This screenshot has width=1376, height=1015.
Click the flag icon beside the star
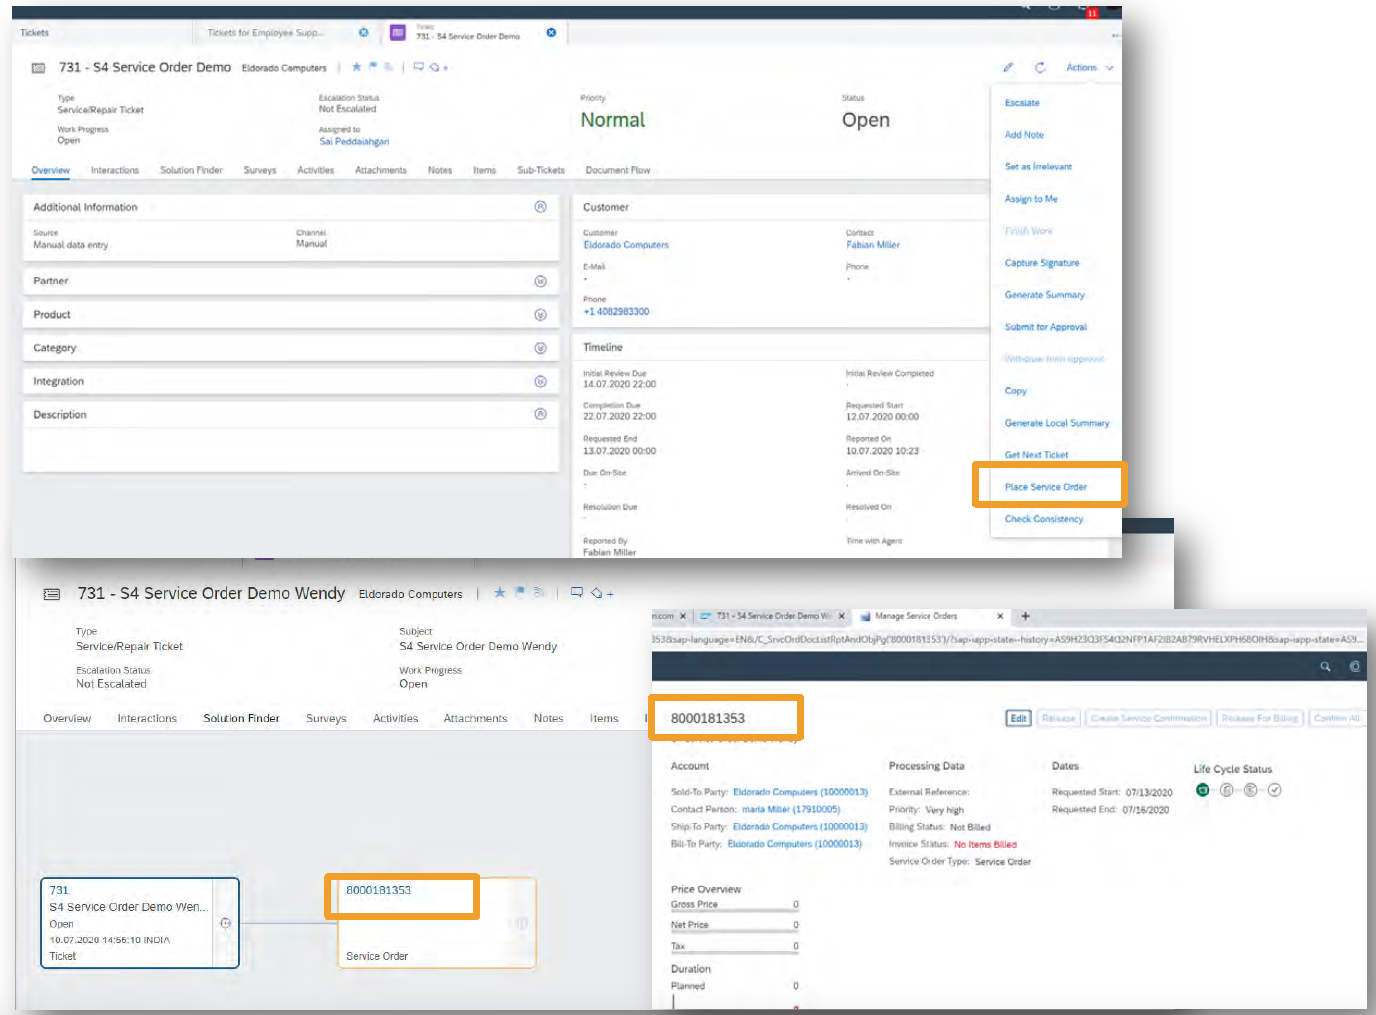(371, 67)
